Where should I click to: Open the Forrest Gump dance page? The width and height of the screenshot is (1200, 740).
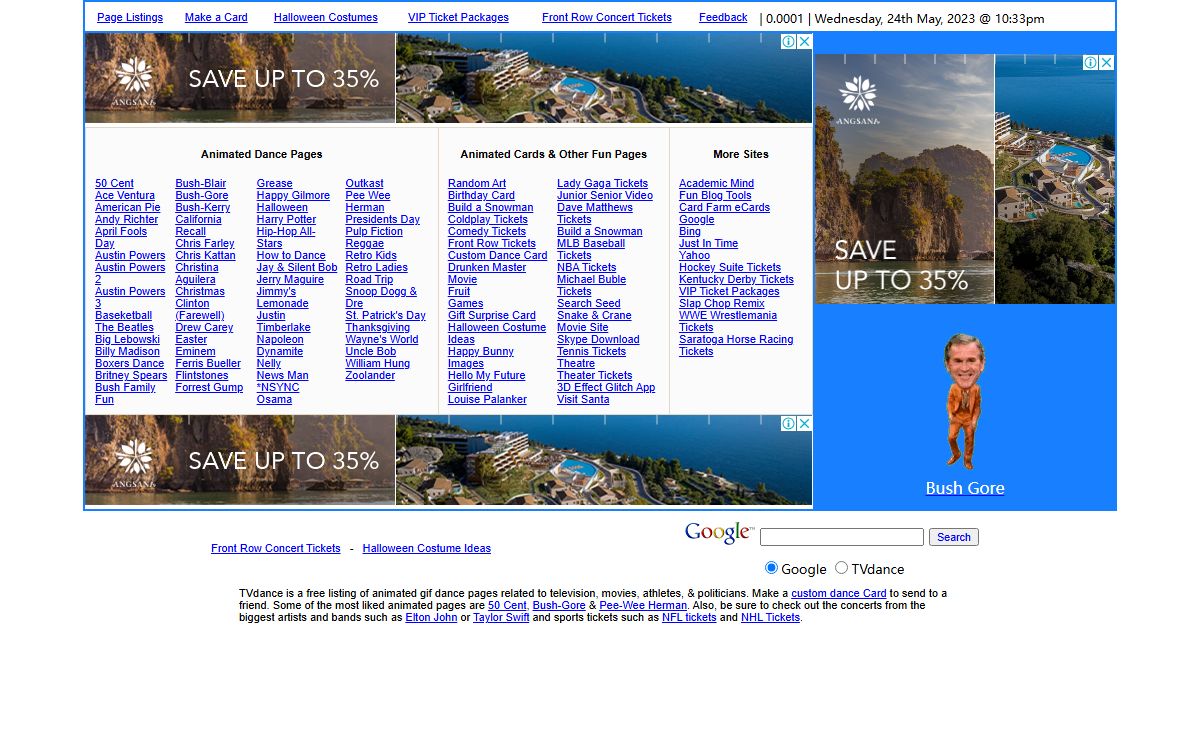coord(209,387)
